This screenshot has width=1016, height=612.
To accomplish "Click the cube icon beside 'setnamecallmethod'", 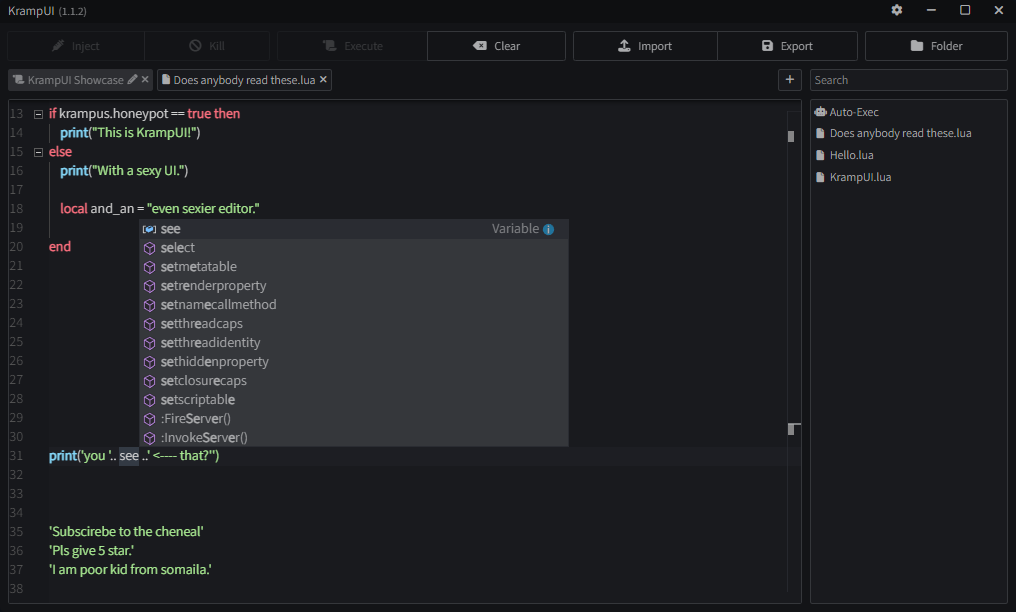I will click(x=150, y=305).
